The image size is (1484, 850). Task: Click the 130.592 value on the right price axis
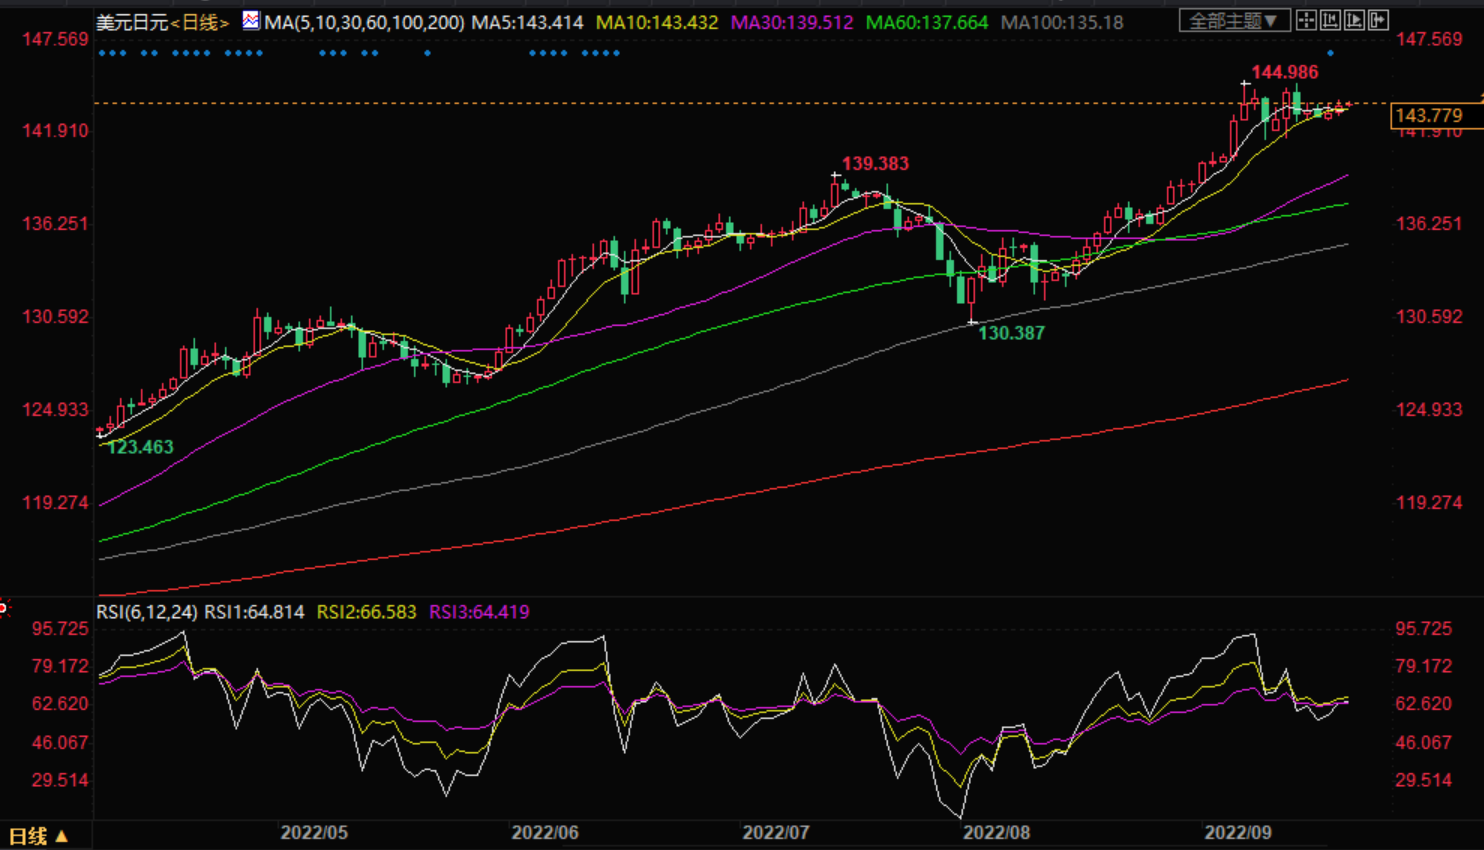[x=1429, y=316]
